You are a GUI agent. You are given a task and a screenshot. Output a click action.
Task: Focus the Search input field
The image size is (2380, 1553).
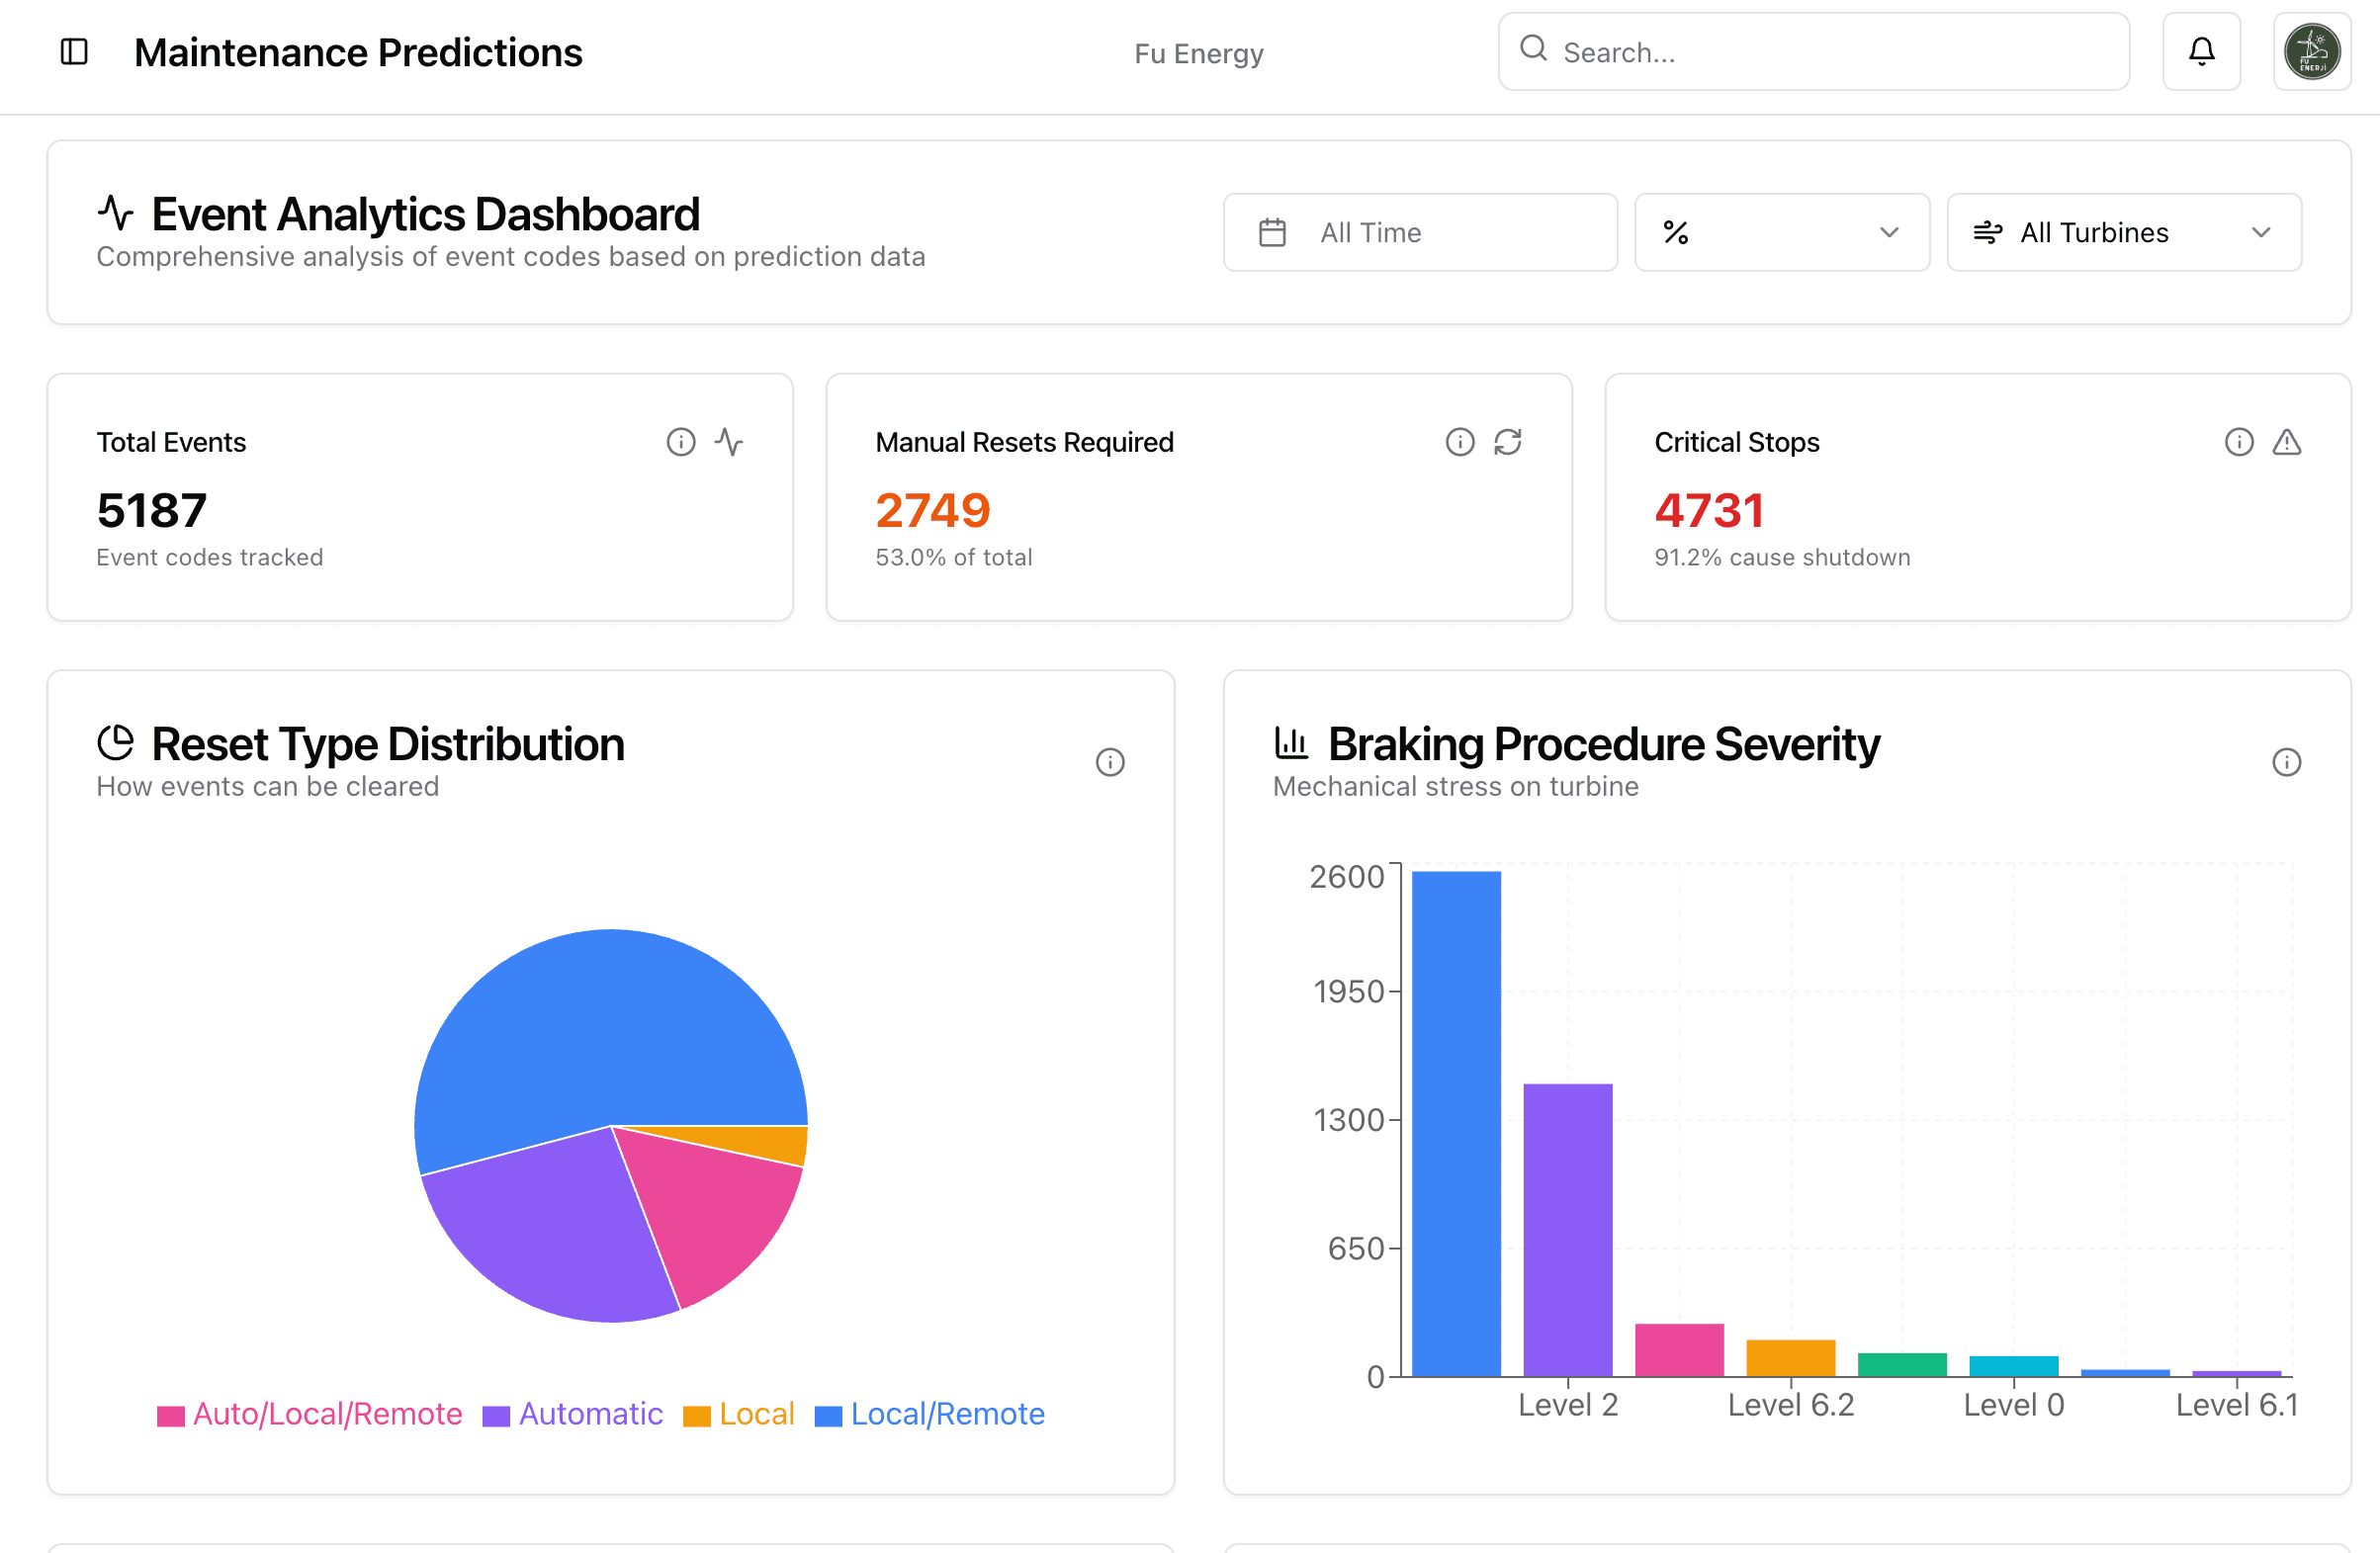click(1814, 52)
